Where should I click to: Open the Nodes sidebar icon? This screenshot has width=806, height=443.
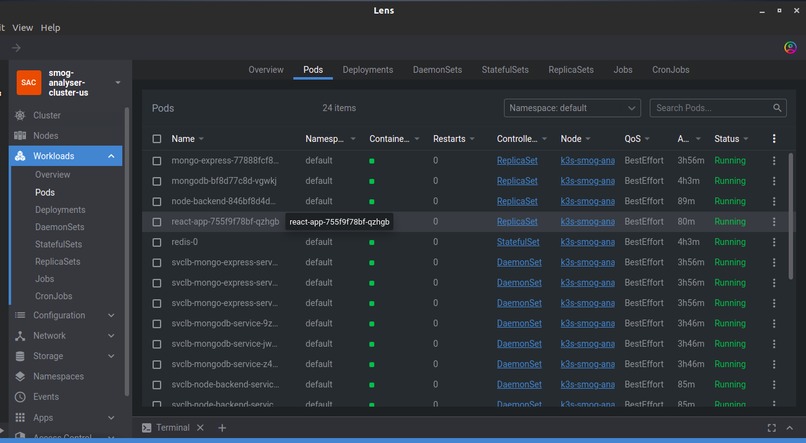click(20, 136)
